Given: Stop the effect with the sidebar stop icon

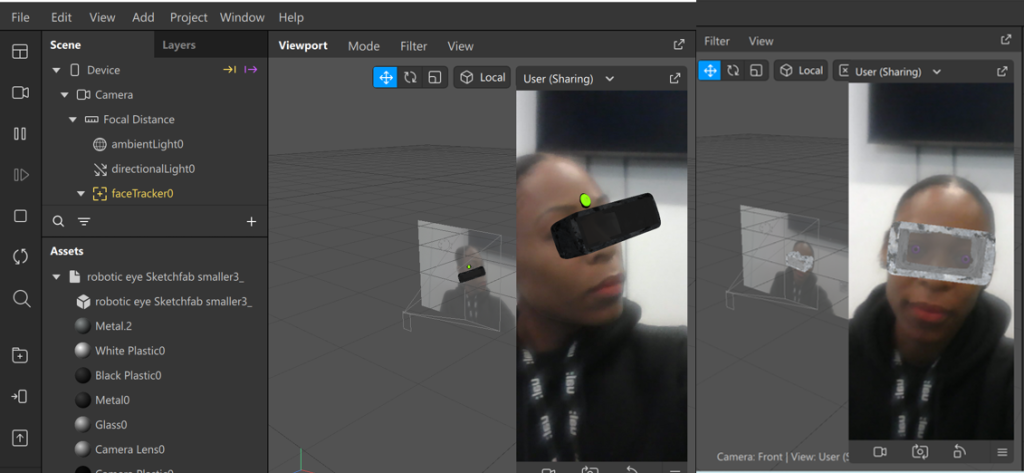Looking at the screenshot, I should pyautogui.click(x=20, y=216).
